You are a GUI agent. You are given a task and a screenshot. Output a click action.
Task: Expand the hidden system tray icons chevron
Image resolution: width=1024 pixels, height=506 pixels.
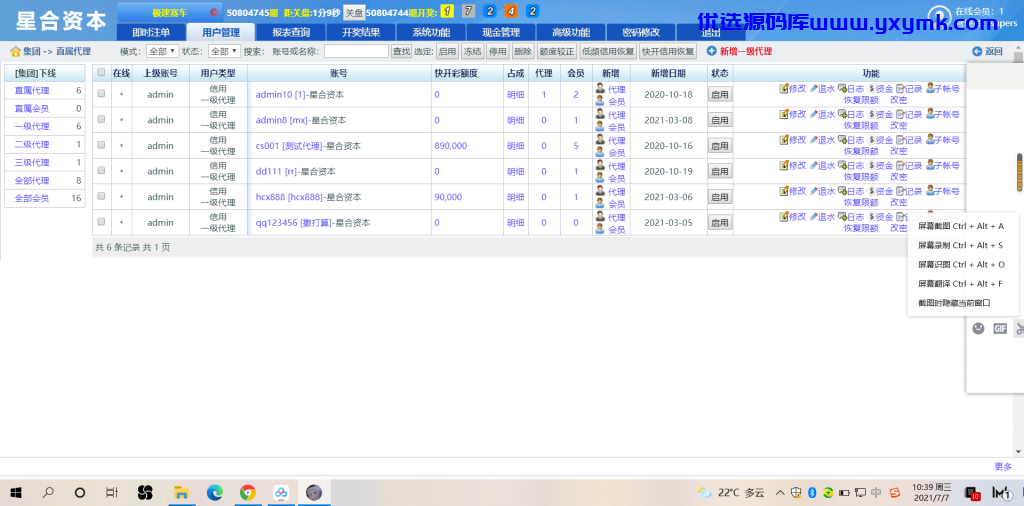pyautogui.click(x=780, y=492)
